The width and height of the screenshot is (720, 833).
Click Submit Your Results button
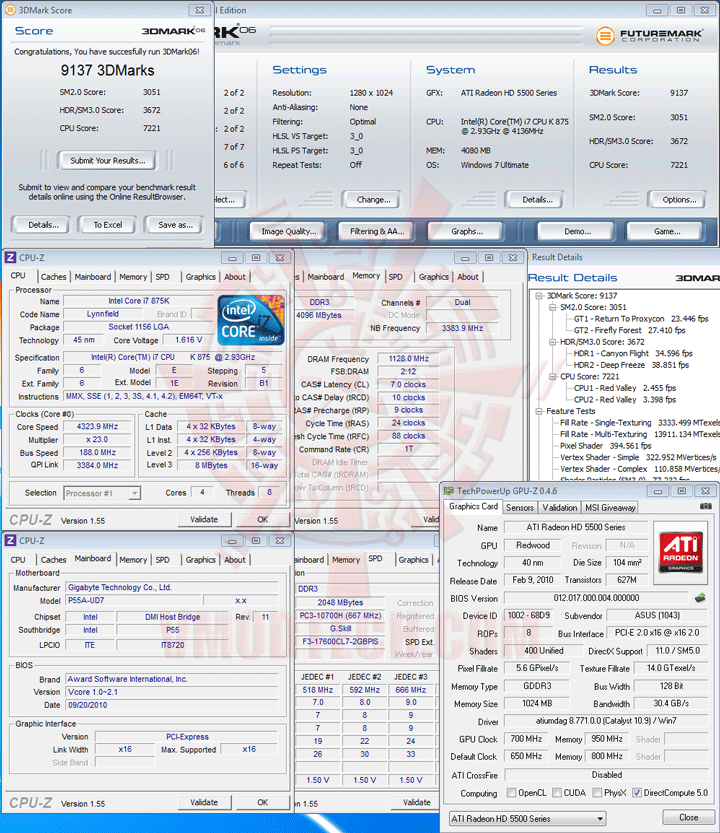(107, 160)
